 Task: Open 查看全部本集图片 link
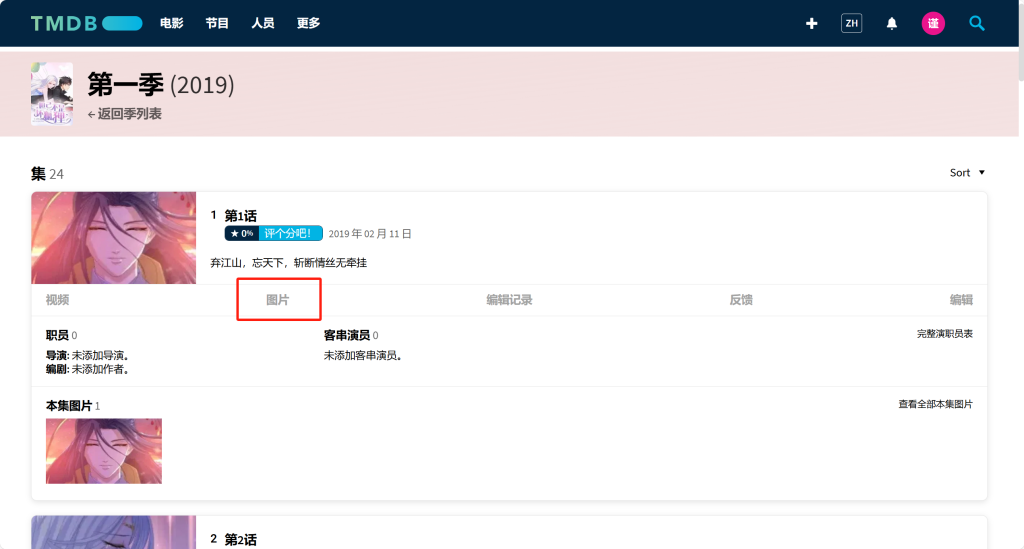(935, 405)
